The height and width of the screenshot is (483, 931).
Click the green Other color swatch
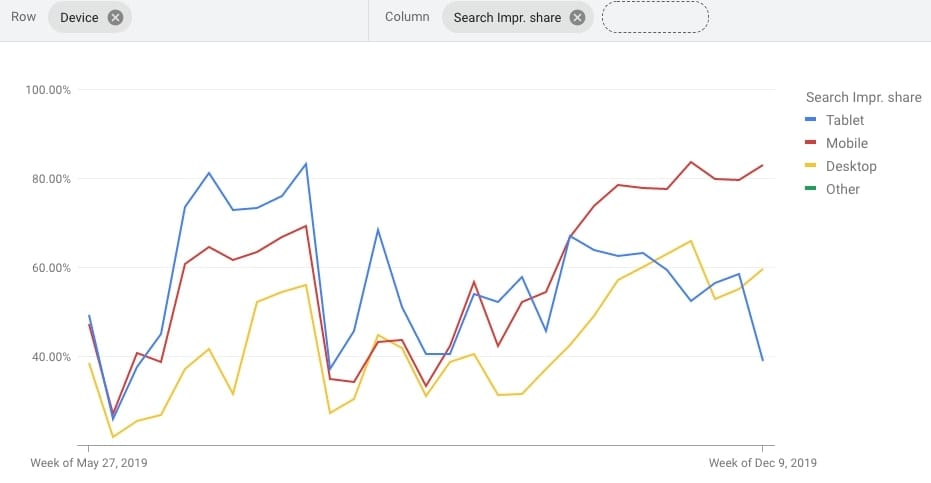click(810, 188)
